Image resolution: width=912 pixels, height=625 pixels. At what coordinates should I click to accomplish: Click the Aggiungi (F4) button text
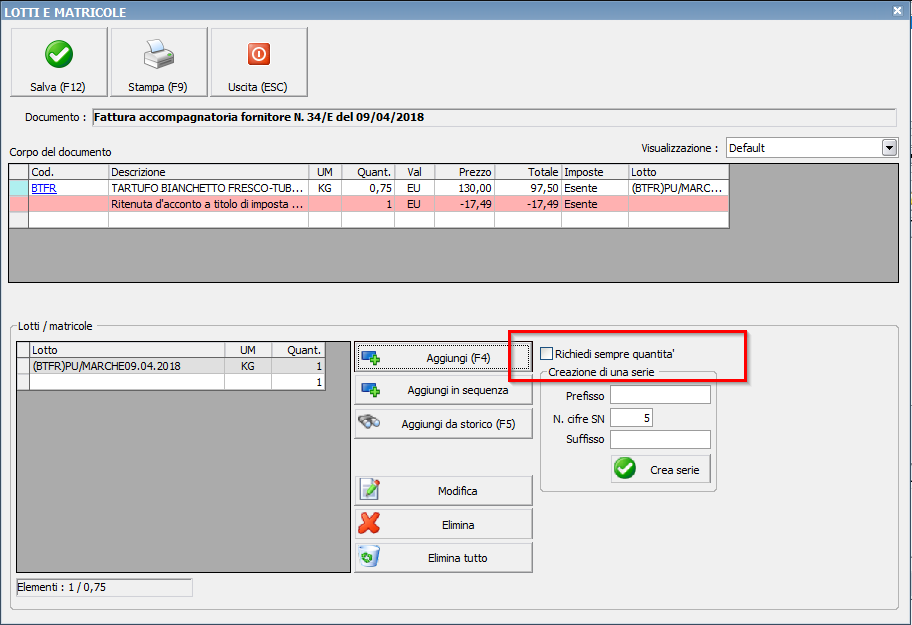click(458, 358)
